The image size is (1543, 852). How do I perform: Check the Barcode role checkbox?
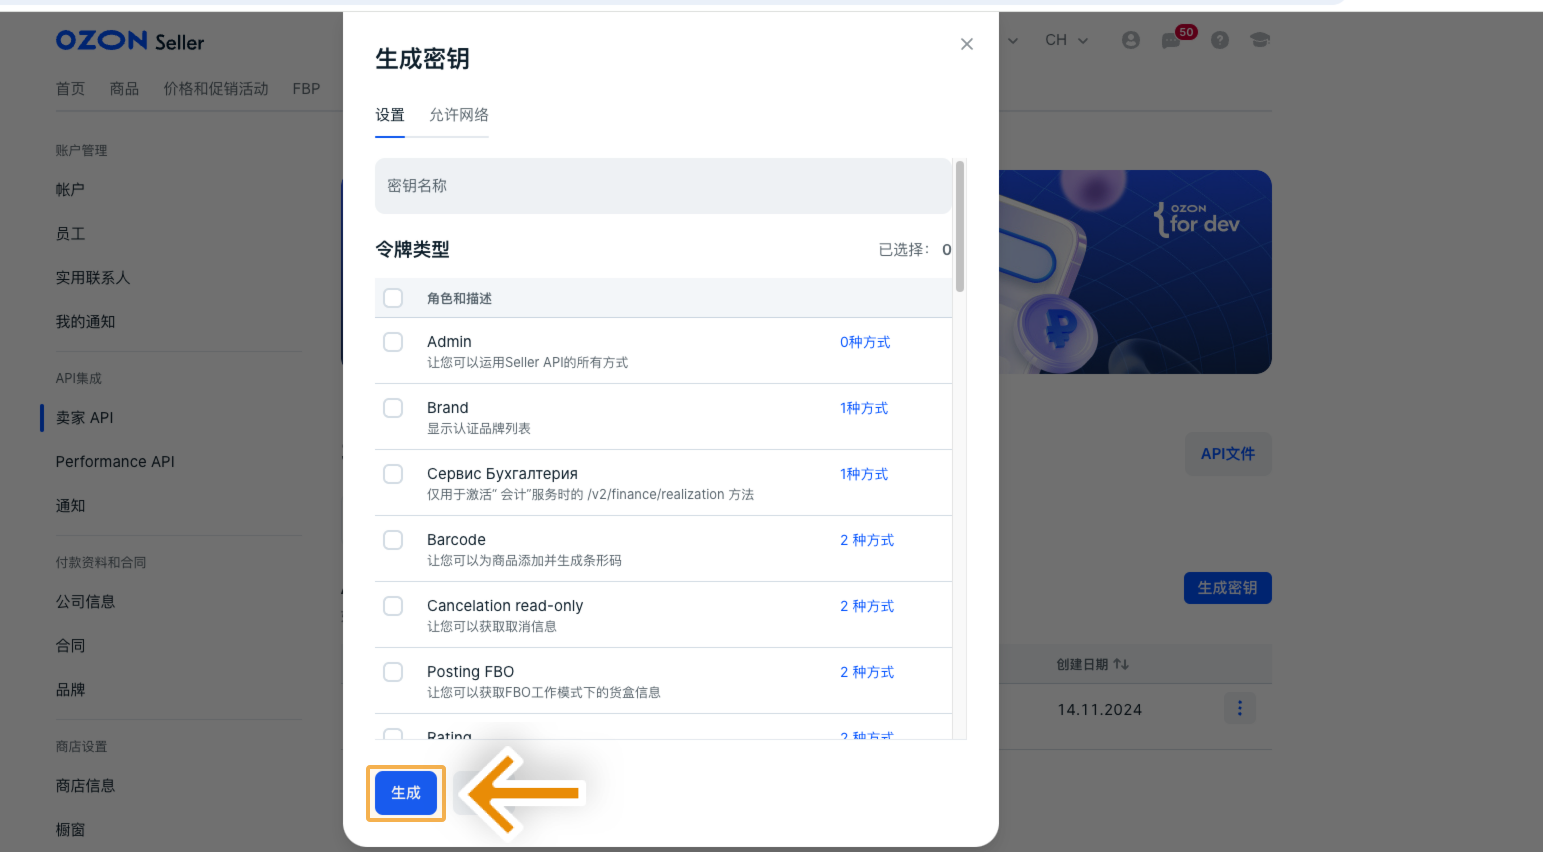click(x=393, y=540)
